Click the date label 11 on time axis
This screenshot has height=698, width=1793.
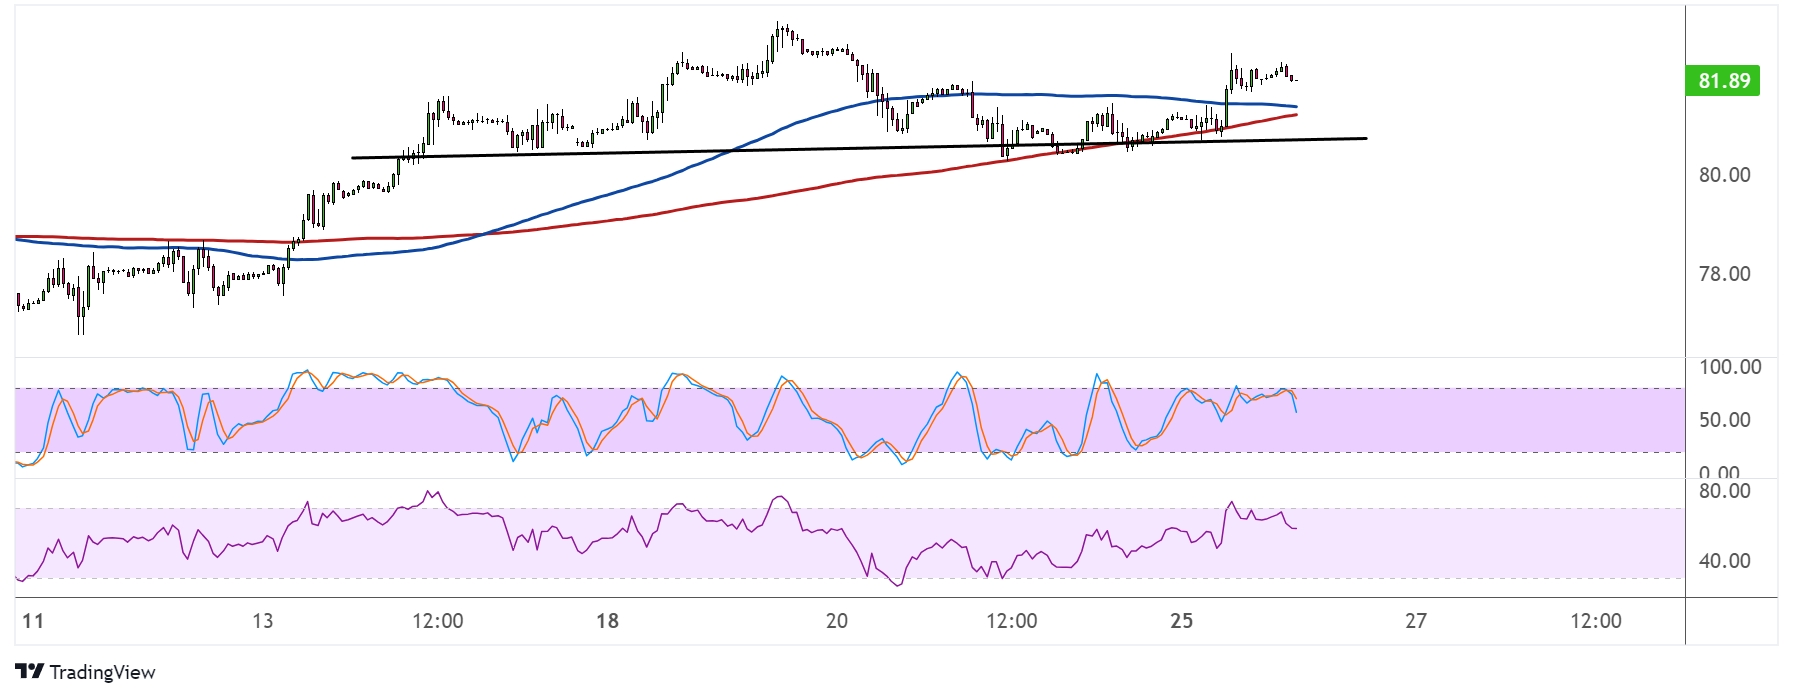tap(33, 621)
